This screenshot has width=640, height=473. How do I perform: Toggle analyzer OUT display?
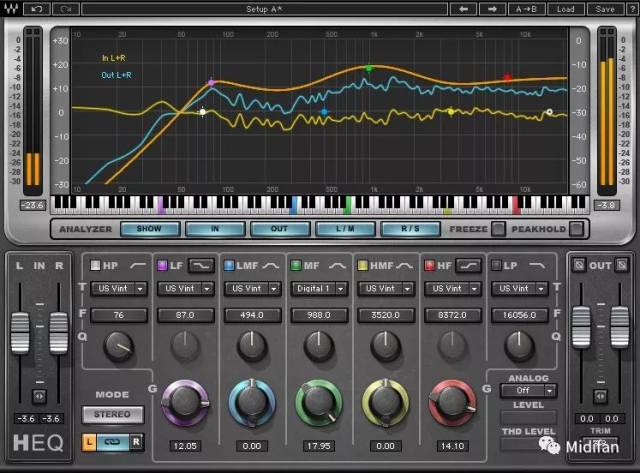click(280, 229)
